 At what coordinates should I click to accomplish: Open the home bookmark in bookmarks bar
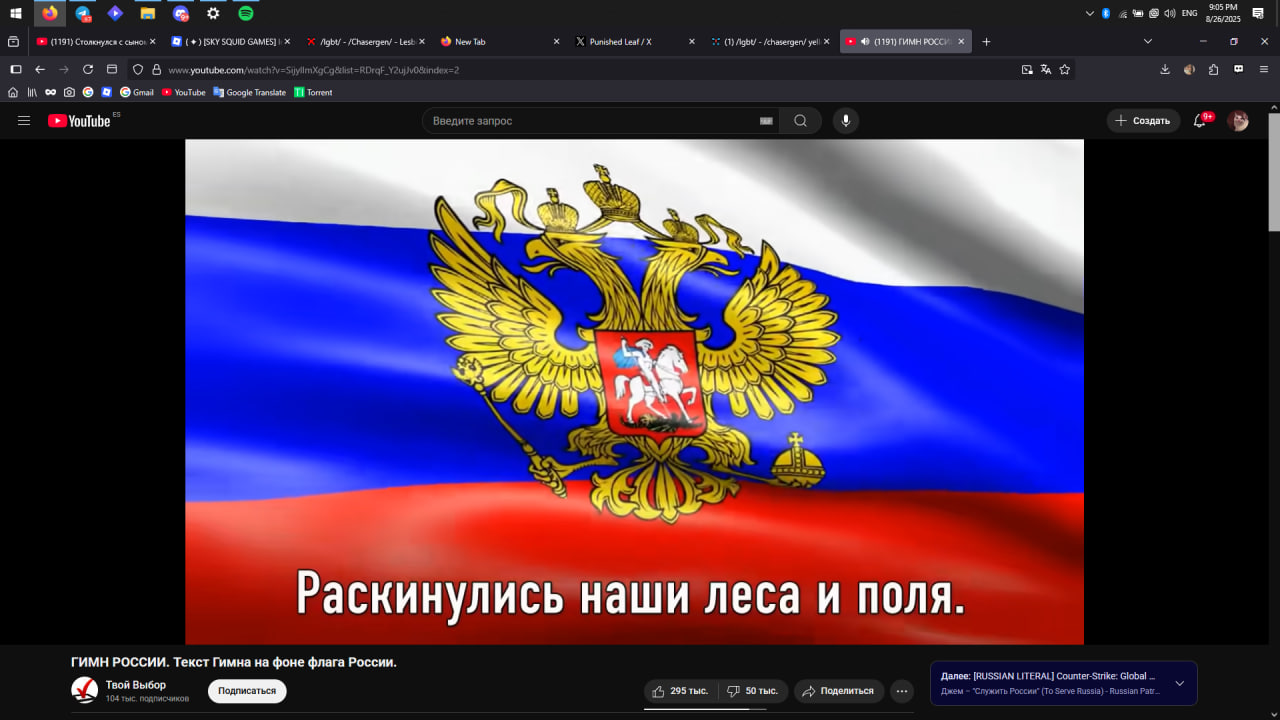pos(13,92)
